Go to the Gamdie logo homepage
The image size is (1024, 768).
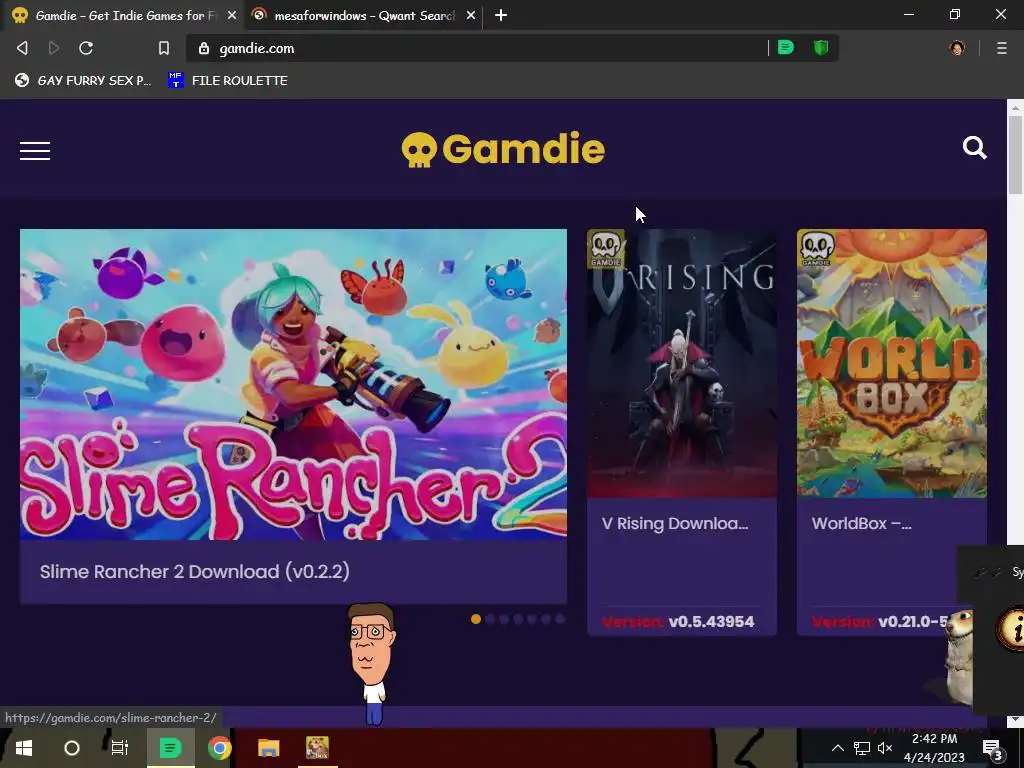pyautogui.click(x=503, y=150)
